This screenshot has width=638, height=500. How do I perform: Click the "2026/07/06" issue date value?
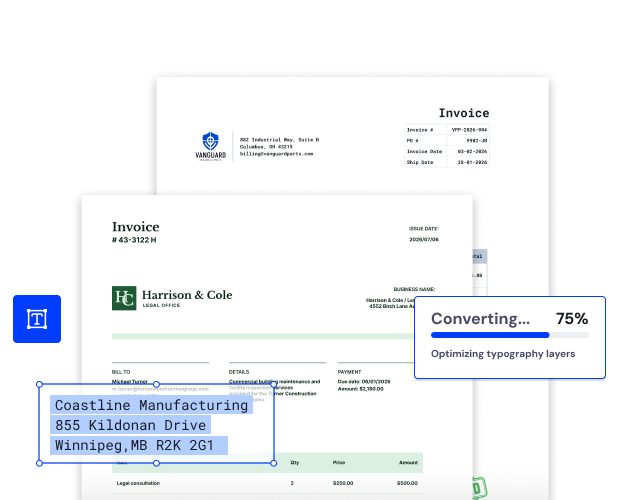[424, 240]
